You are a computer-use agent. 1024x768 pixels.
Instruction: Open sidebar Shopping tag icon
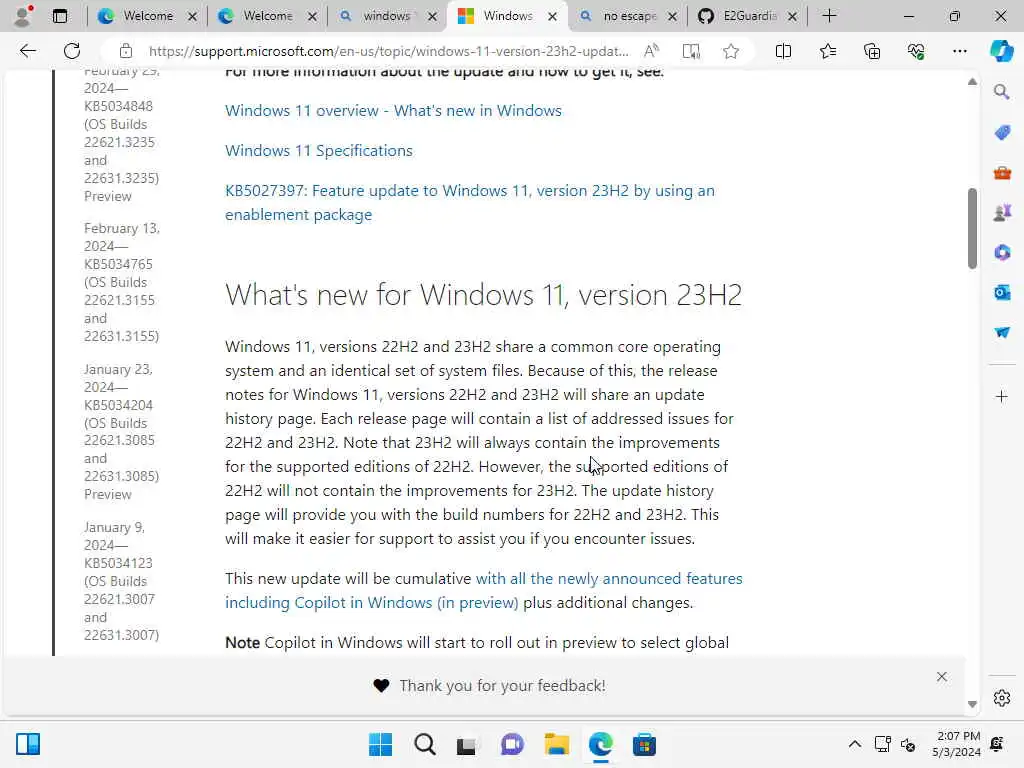1002,133
